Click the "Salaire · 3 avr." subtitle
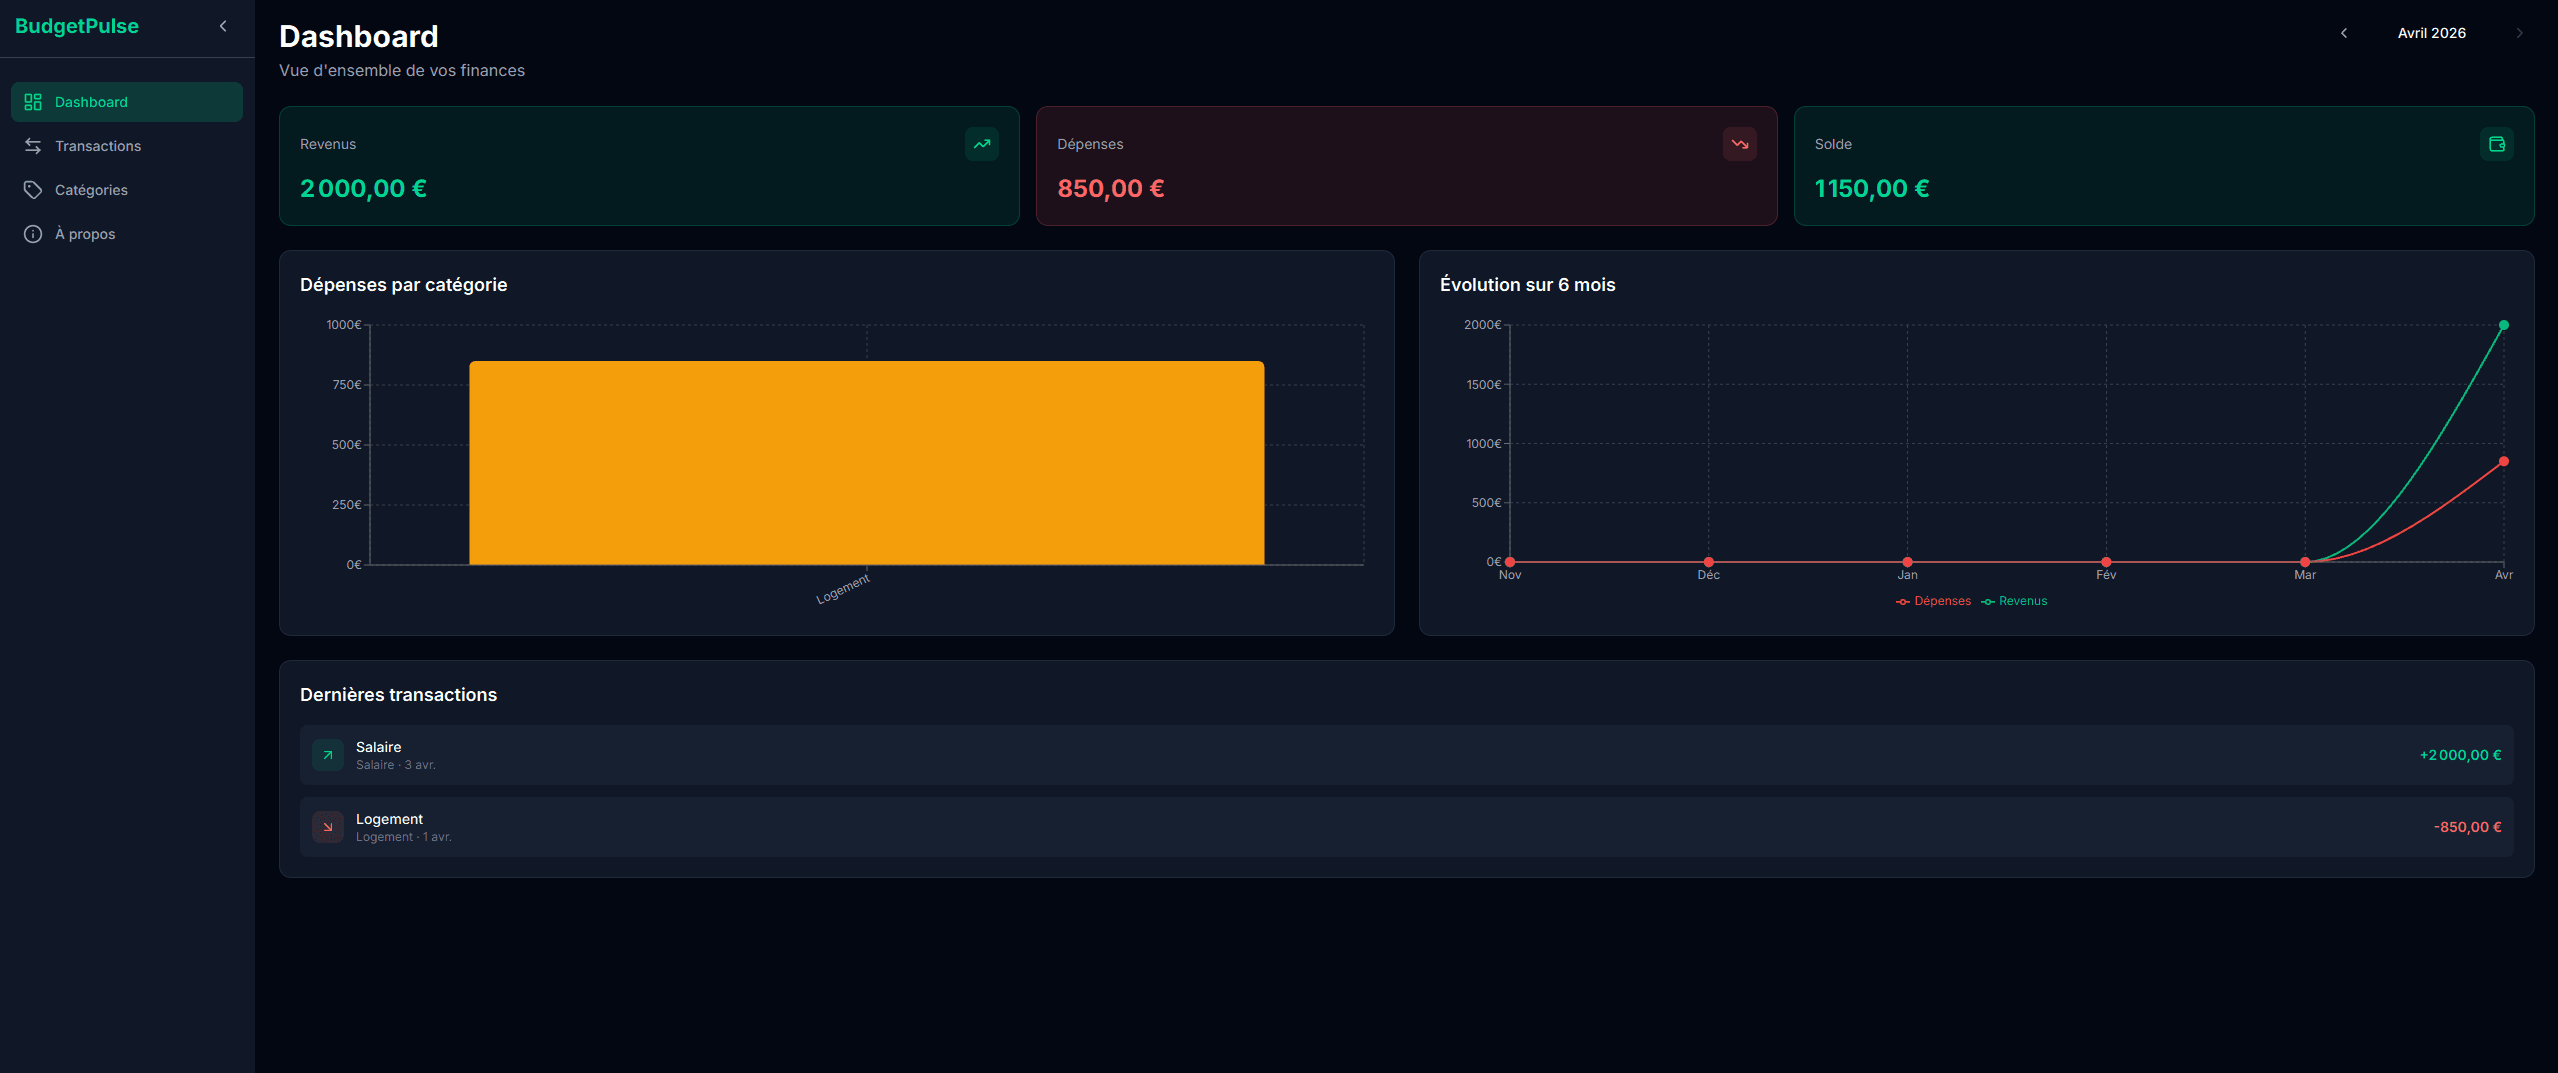Image resolution: width=2558 pixels, height=1073 pixels. 396,765
